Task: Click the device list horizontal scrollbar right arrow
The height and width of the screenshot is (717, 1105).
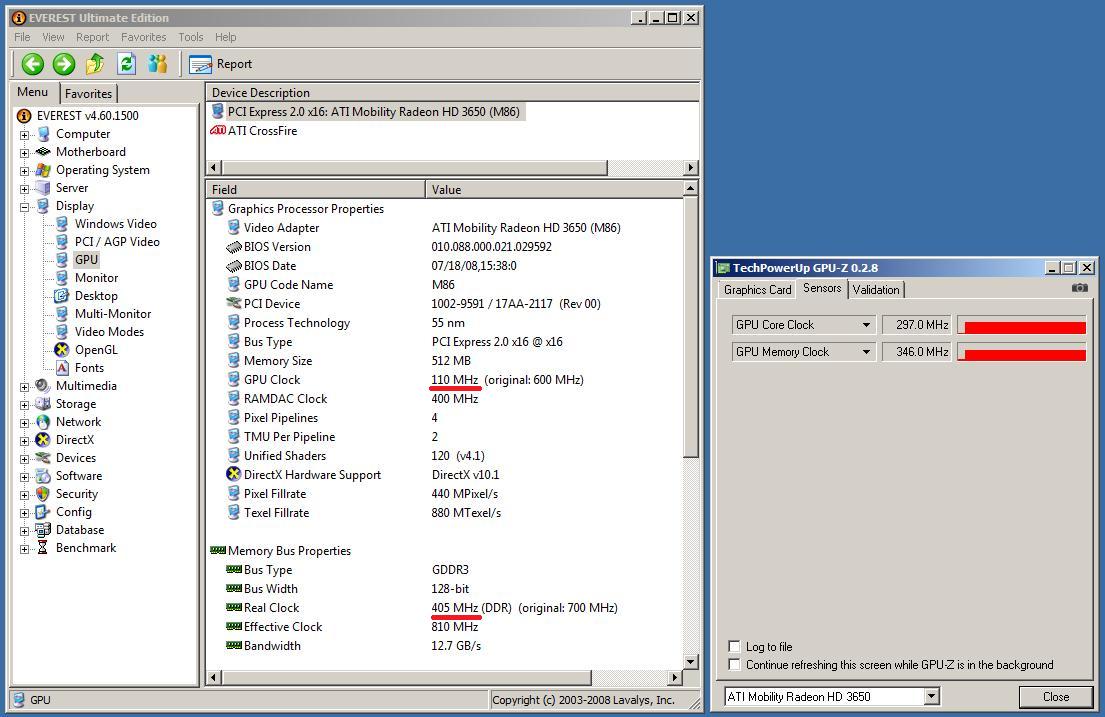Action: point(691,168)
